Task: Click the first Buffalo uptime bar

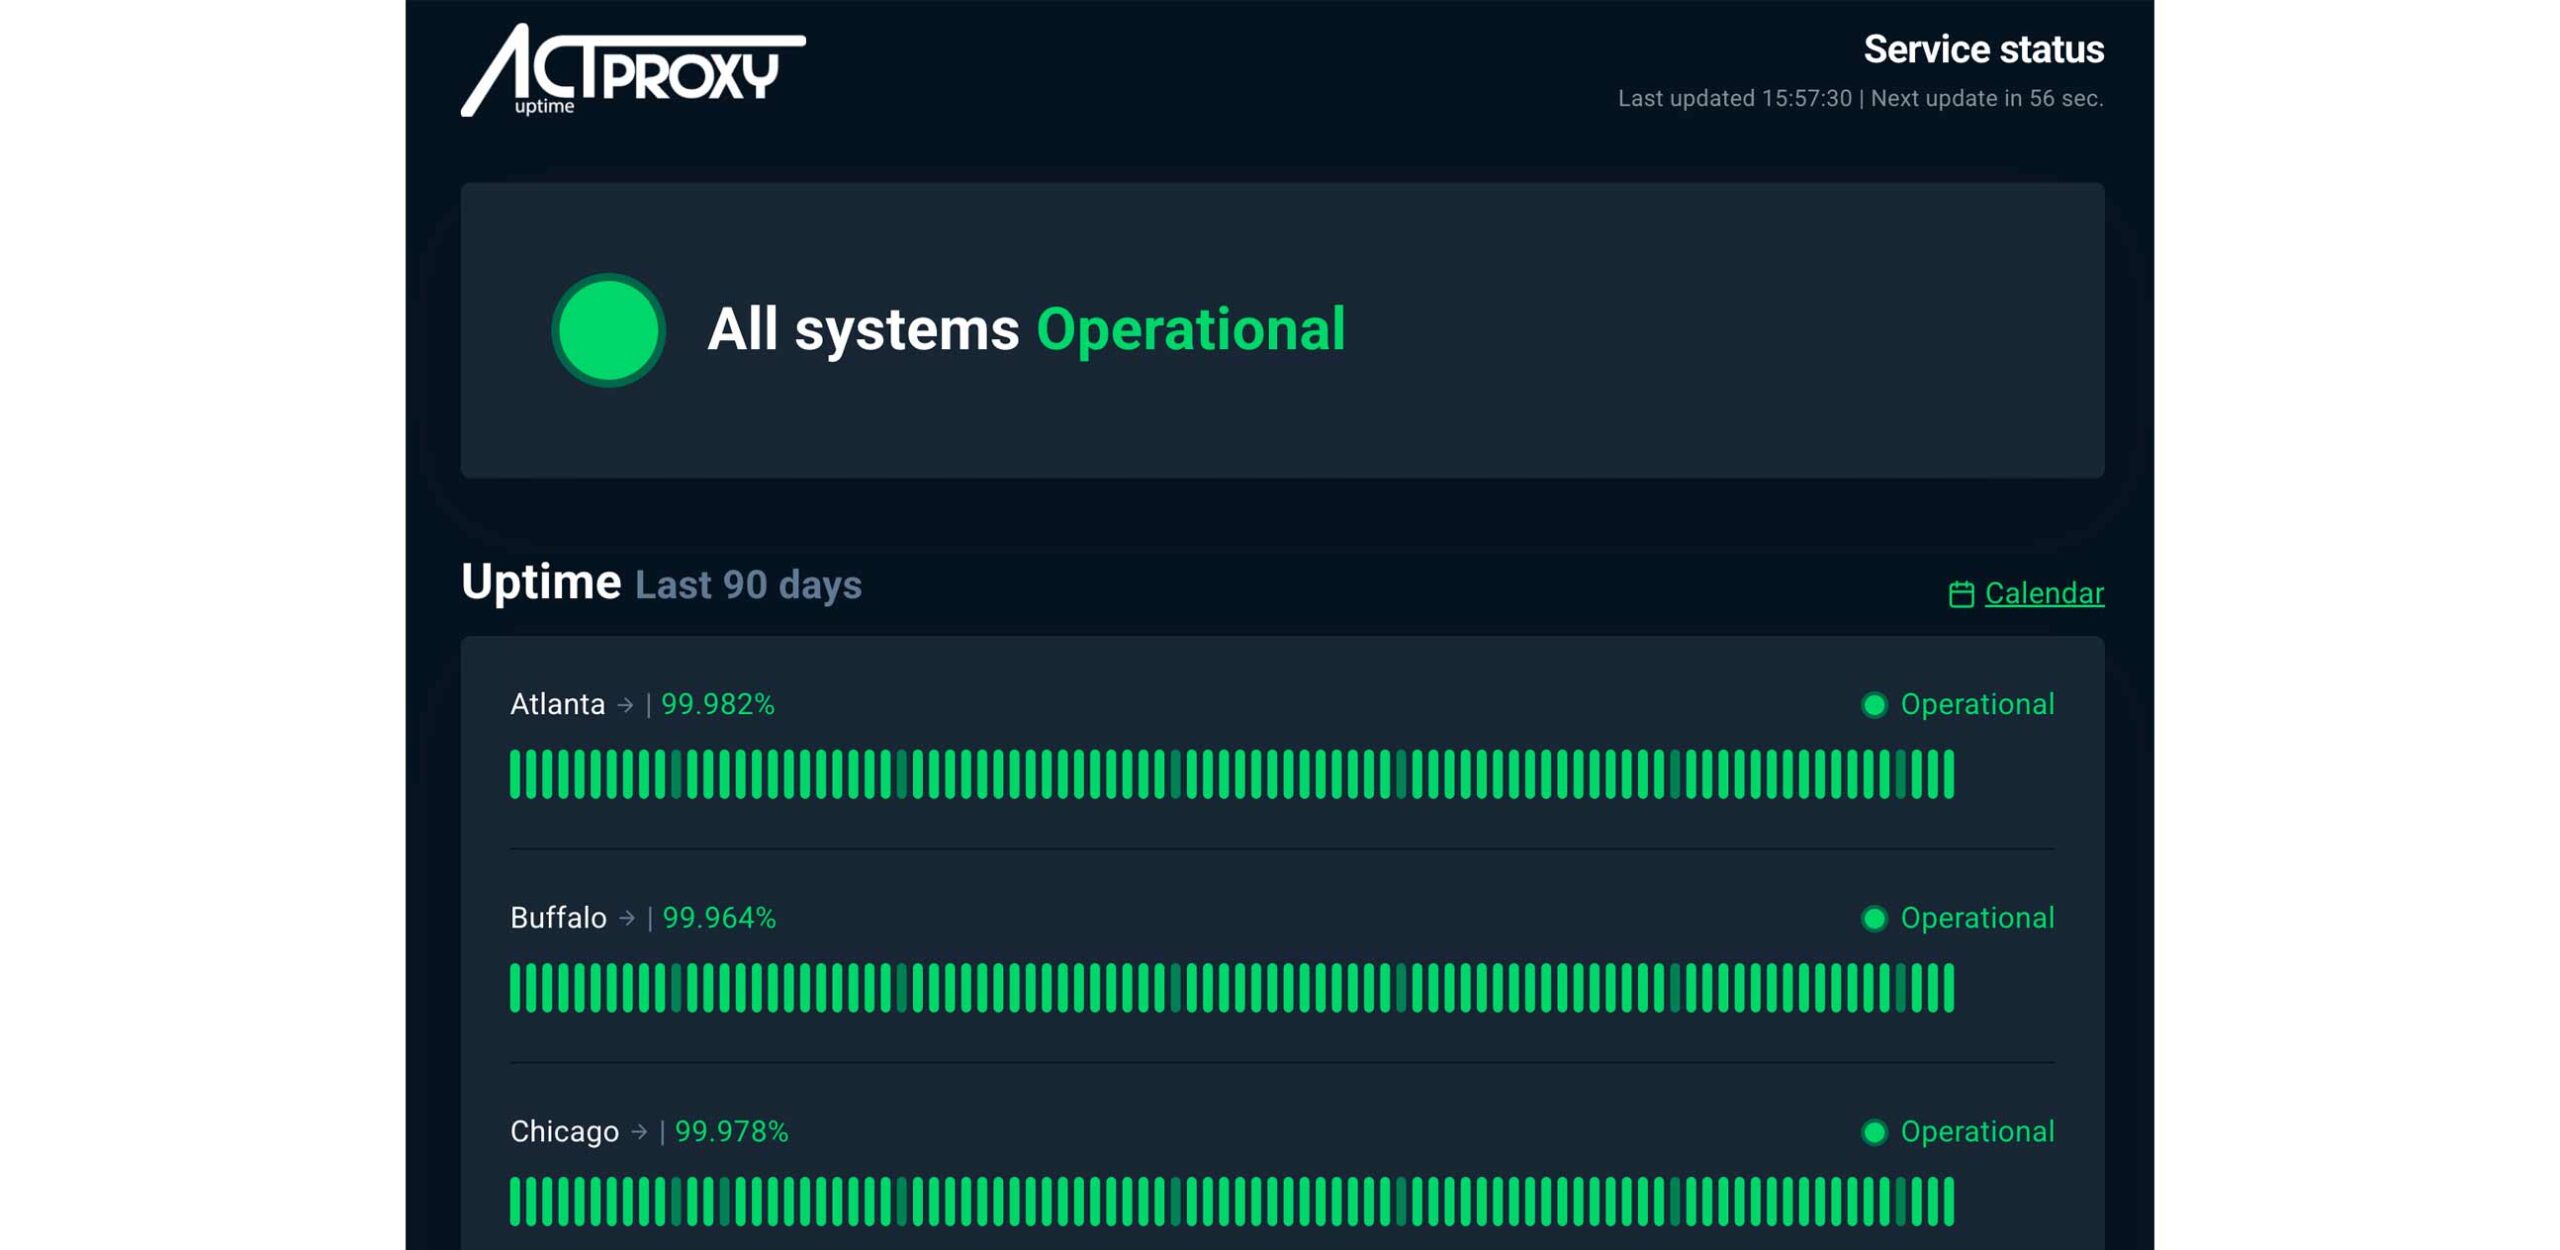Action: click(516, 988)
